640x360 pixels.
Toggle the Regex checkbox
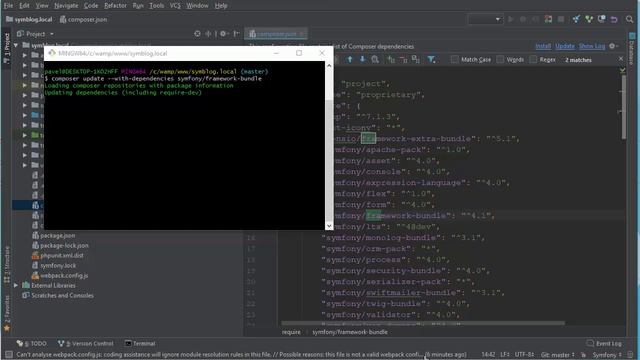(533, 60)
